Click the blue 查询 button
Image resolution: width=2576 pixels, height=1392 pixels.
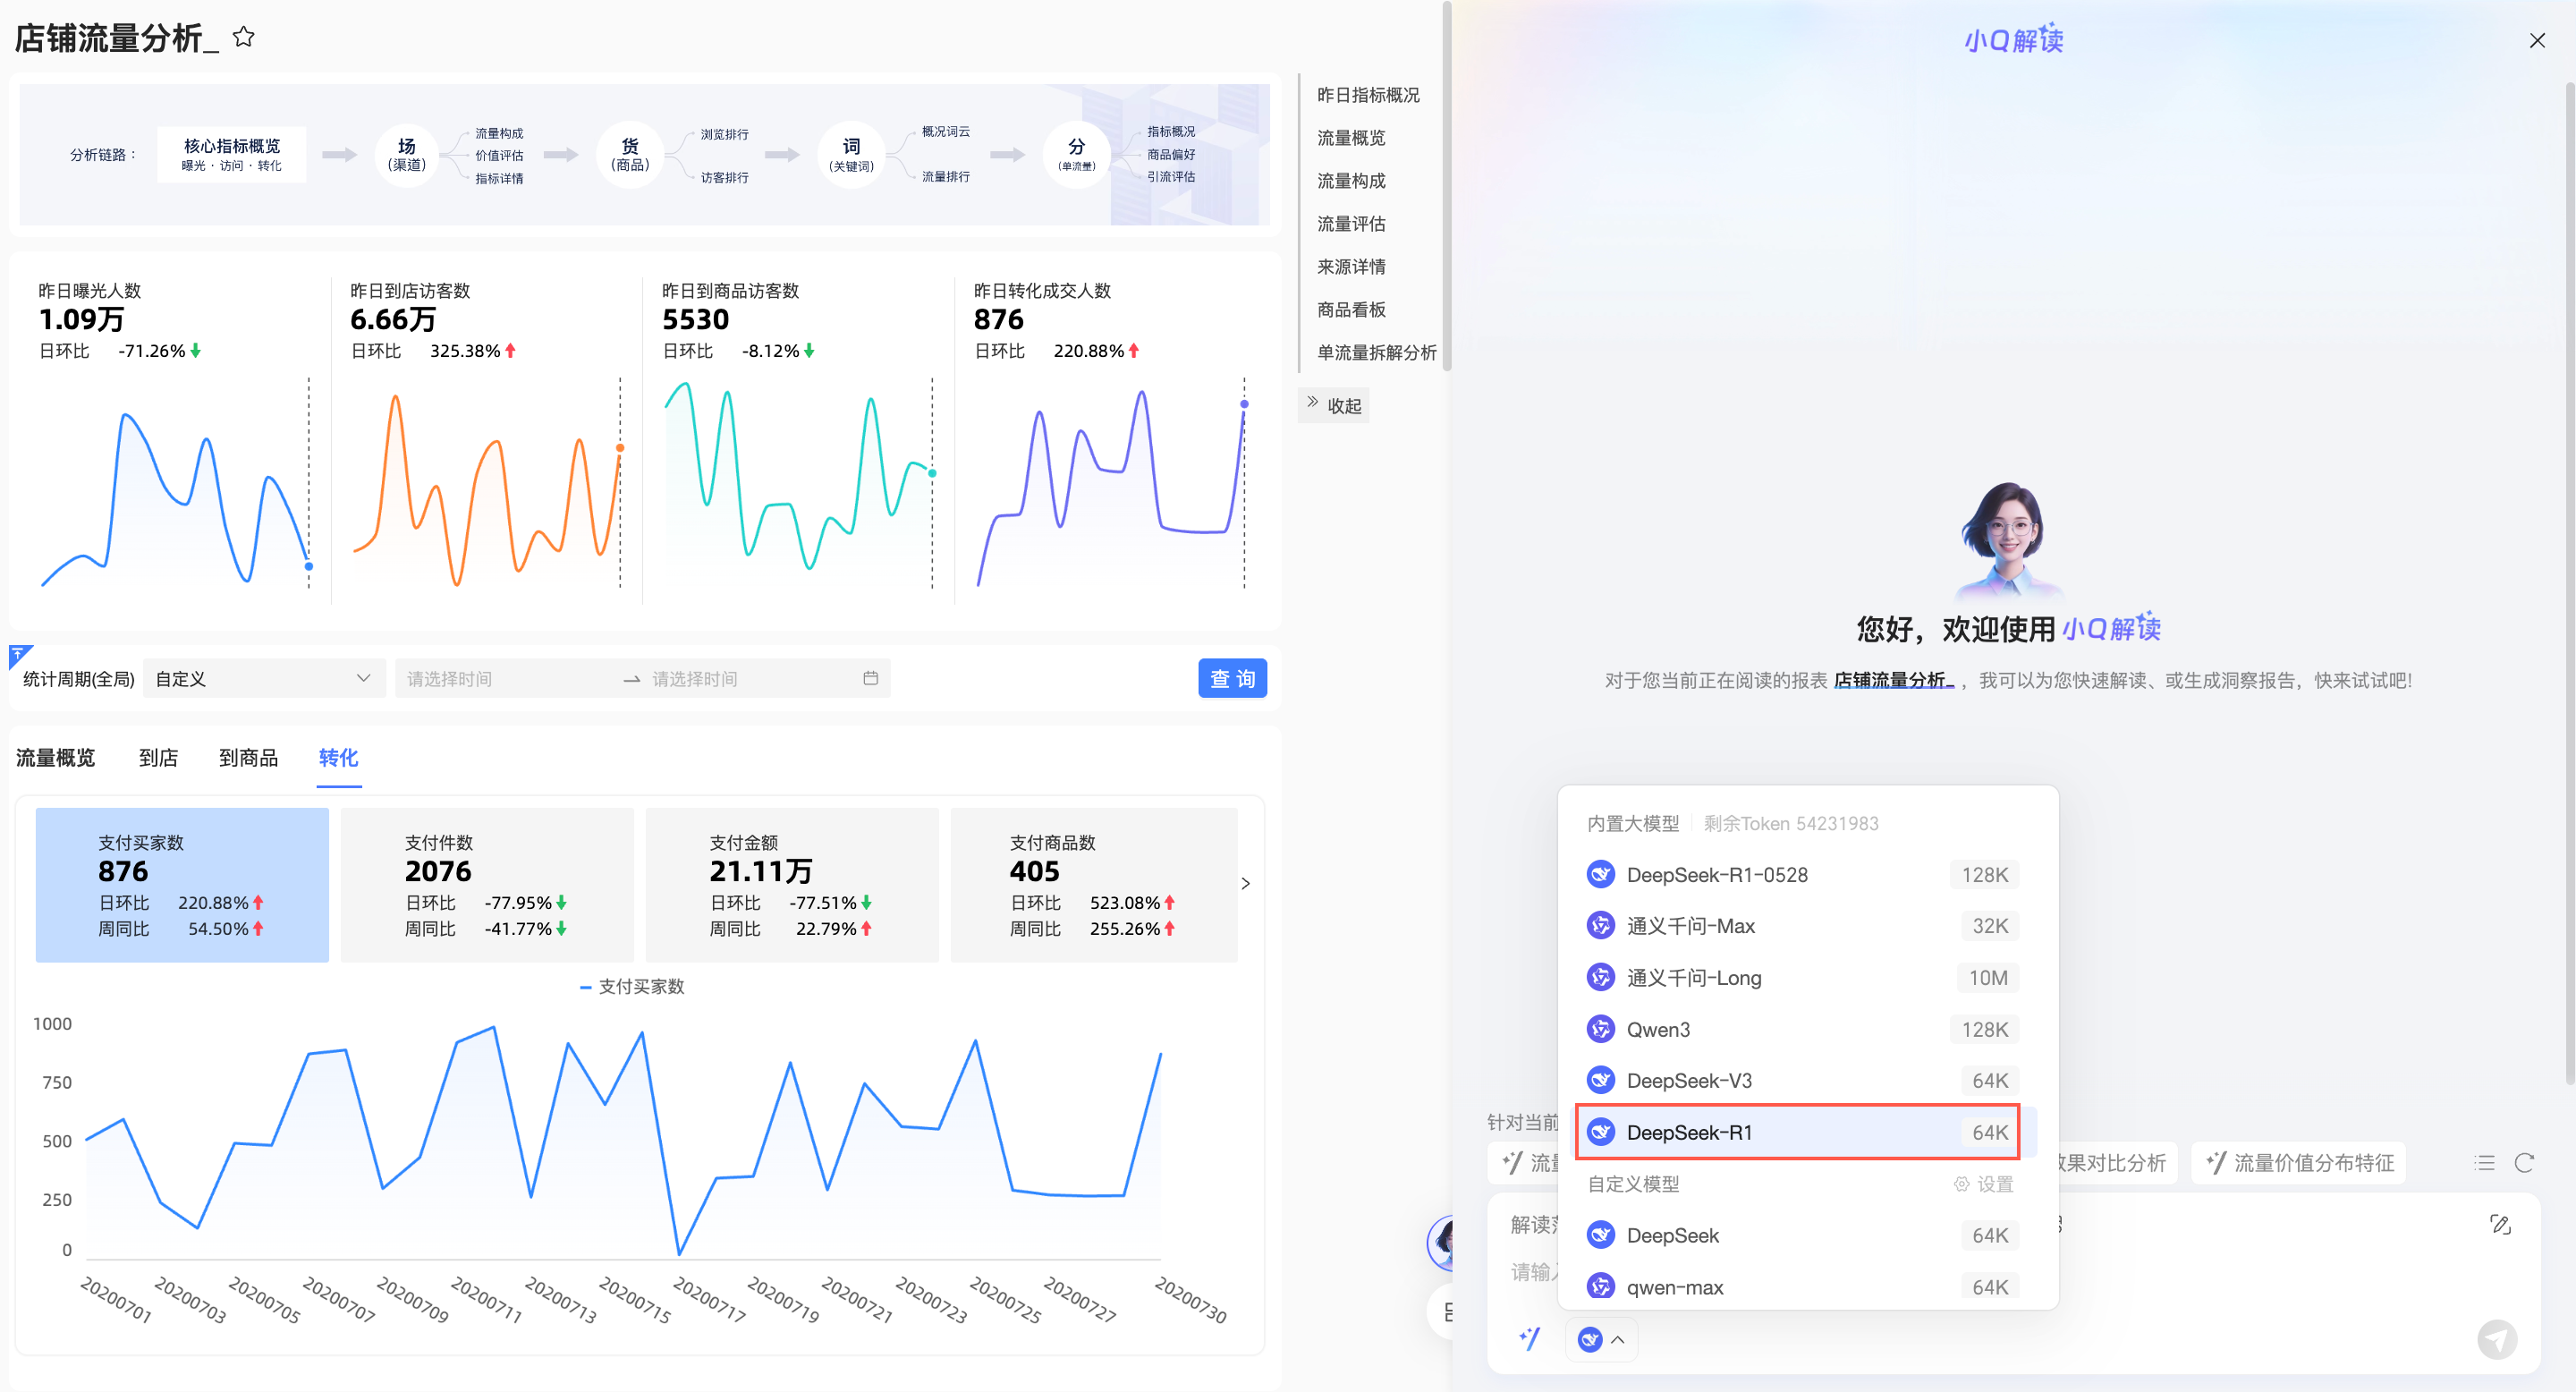coord(1232,678)
